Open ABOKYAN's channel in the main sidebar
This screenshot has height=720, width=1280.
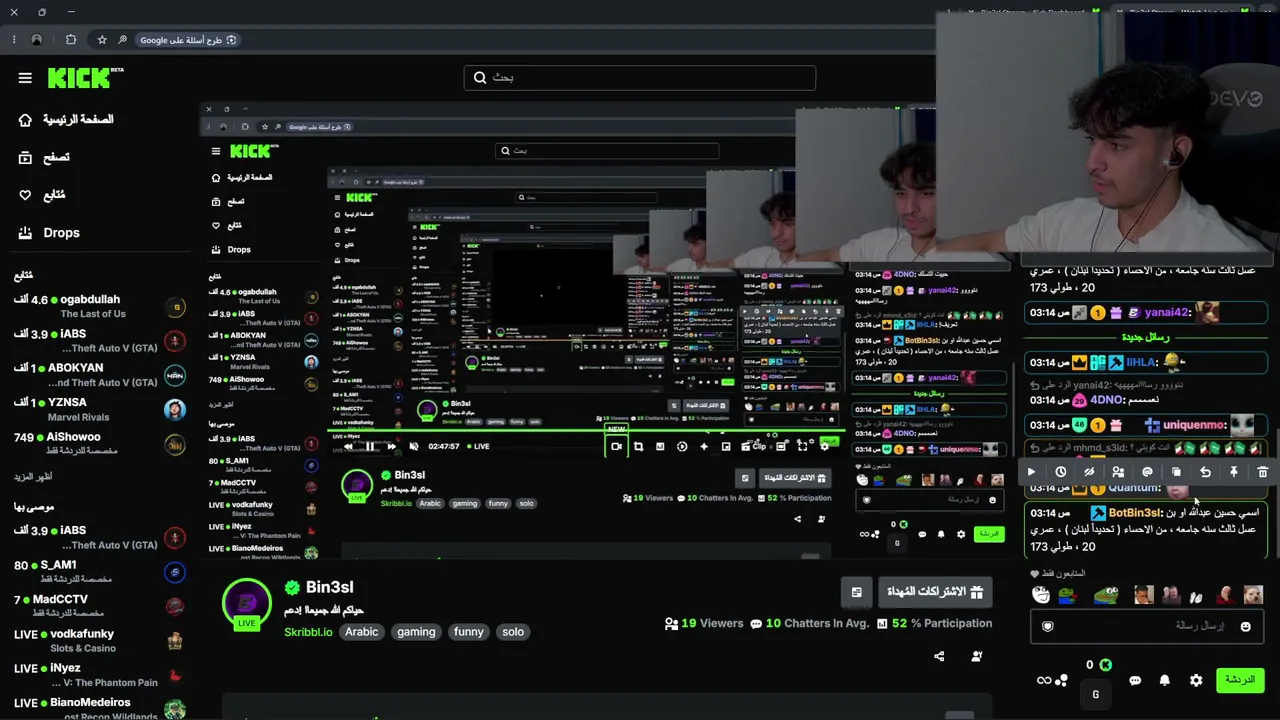point(99,375)
